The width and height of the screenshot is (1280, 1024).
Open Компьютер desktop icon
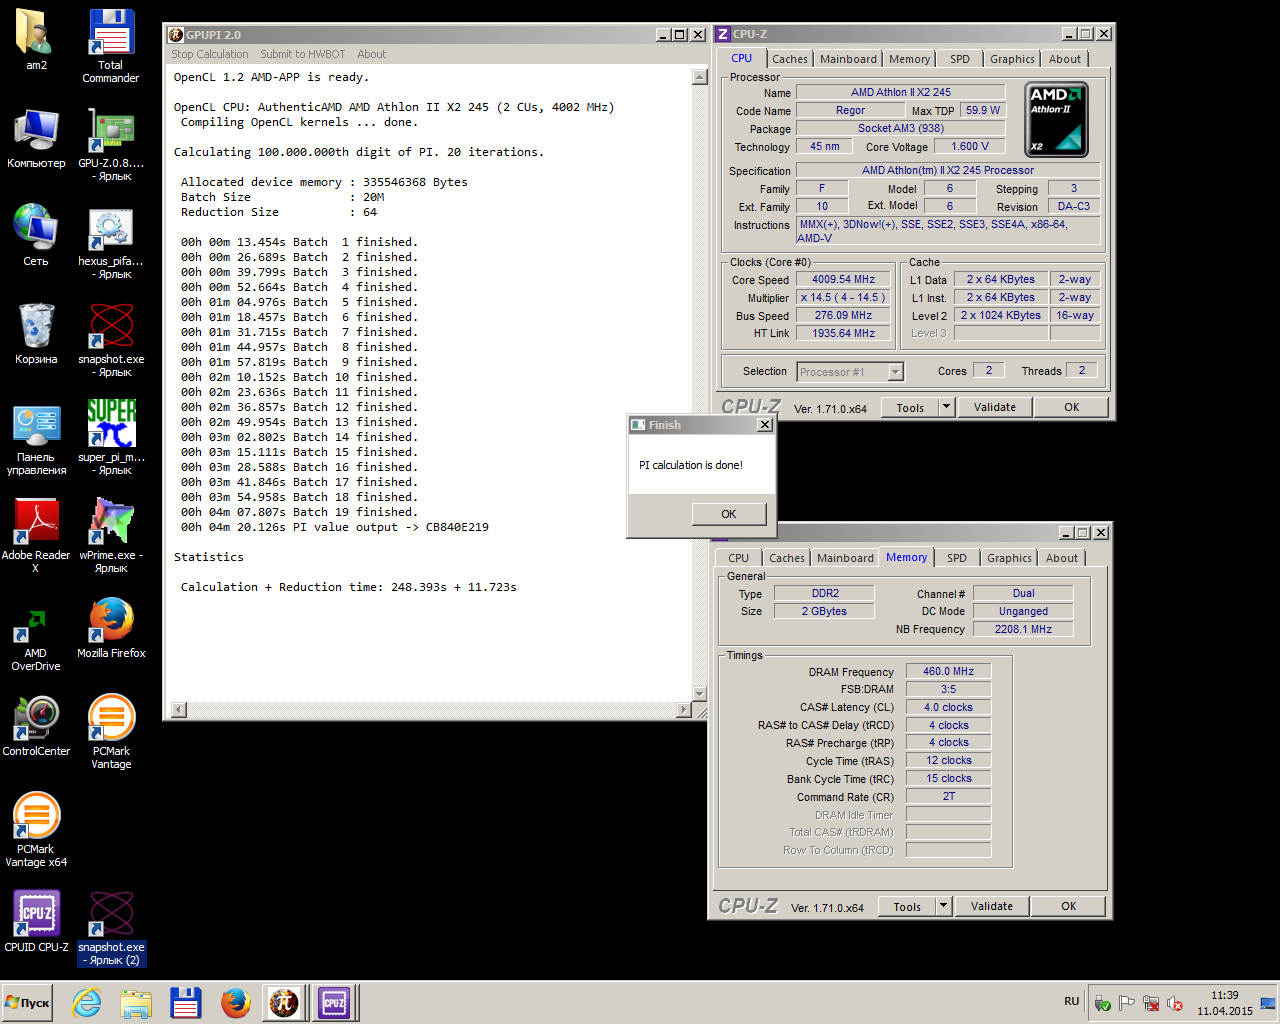(x=36, y=138)
